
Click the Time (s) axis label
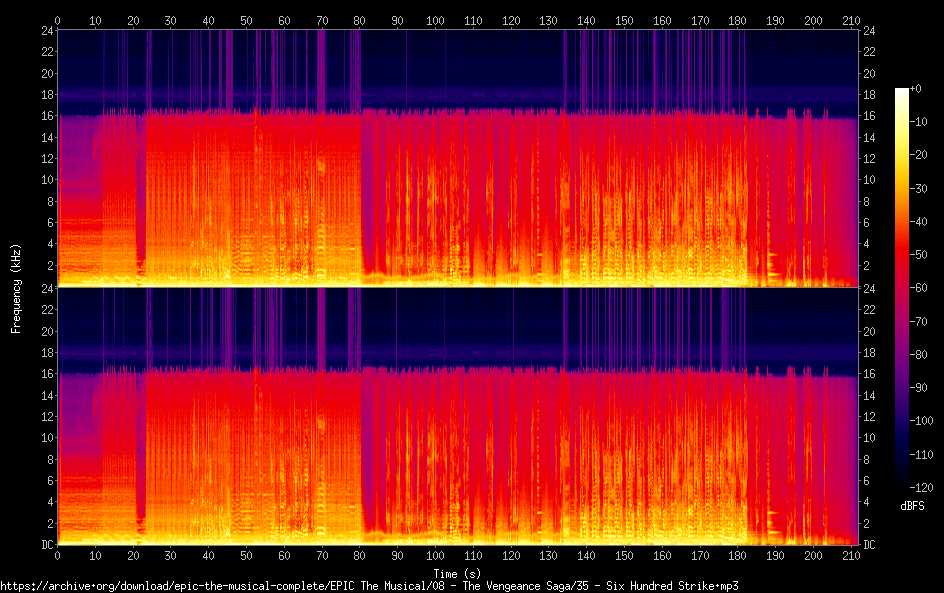point(456,573)
